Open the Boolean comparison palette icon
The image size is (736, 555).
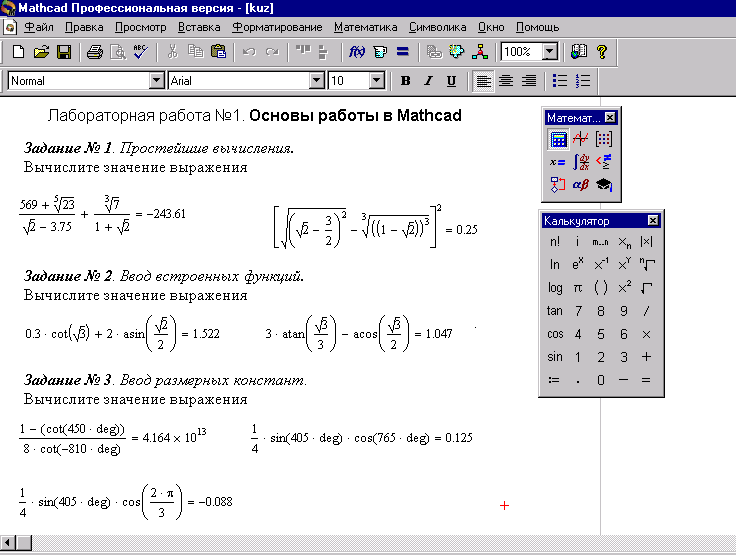click(604, 162)
